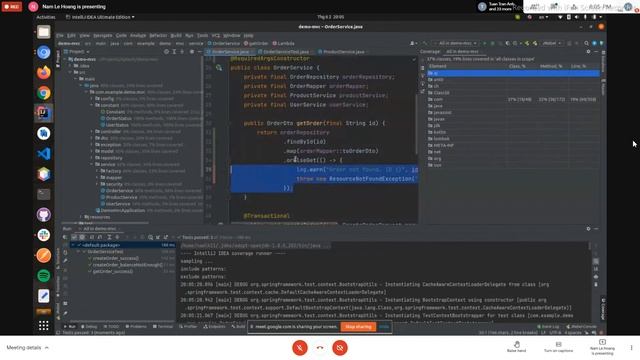
Task: Select UserService class in project tree
Action: coord(118,204)
